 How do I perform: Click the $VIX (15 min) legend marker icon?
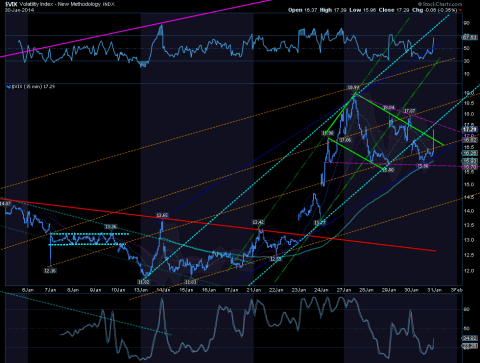click(9, 87)
